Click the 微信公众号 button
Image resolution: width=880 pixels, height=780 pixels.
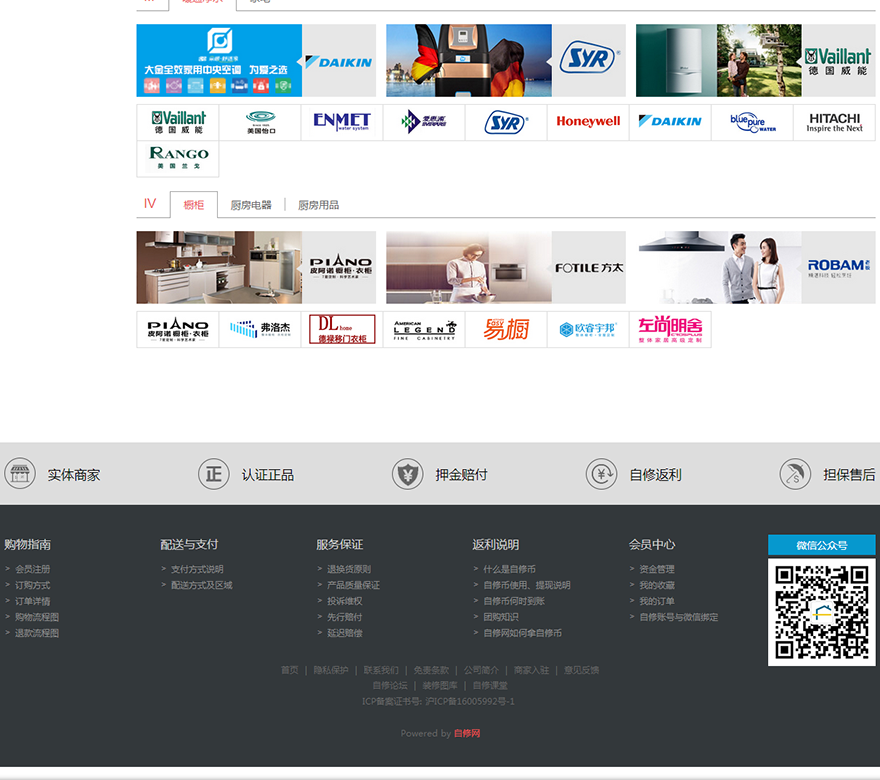(822, 545)
